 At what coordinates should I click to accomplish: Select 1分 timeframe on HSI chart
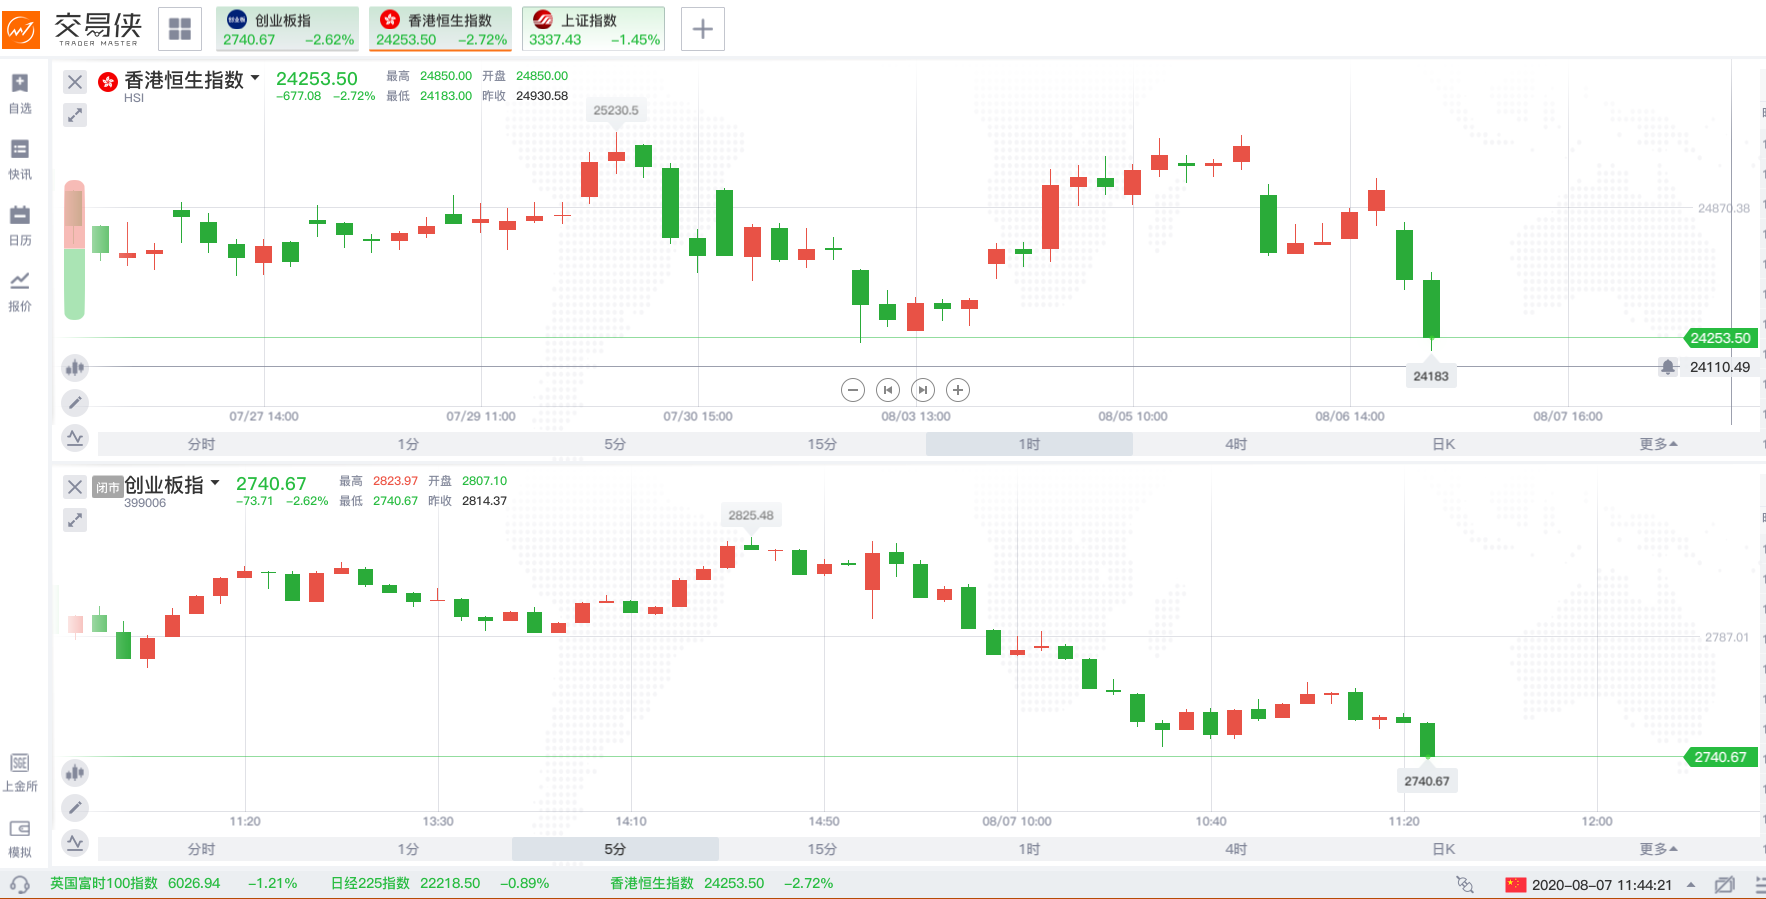408,444
